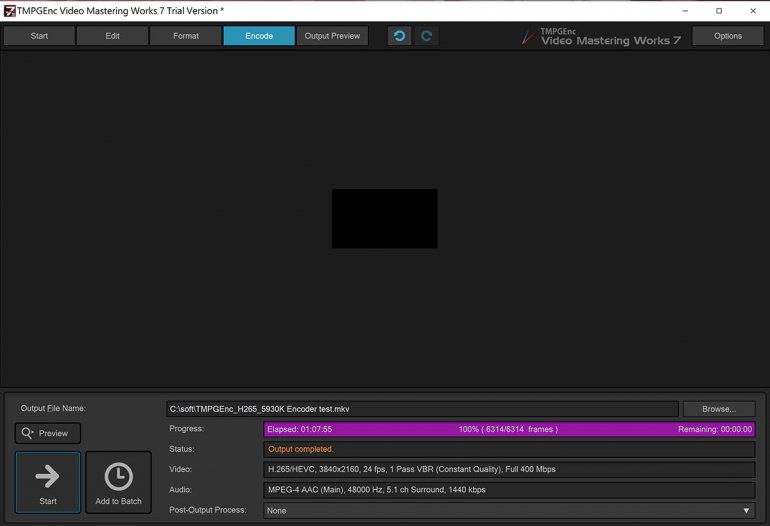Click the 'Video:' label
The height and width of the screenshot is (526, 770).
[180, 469]
